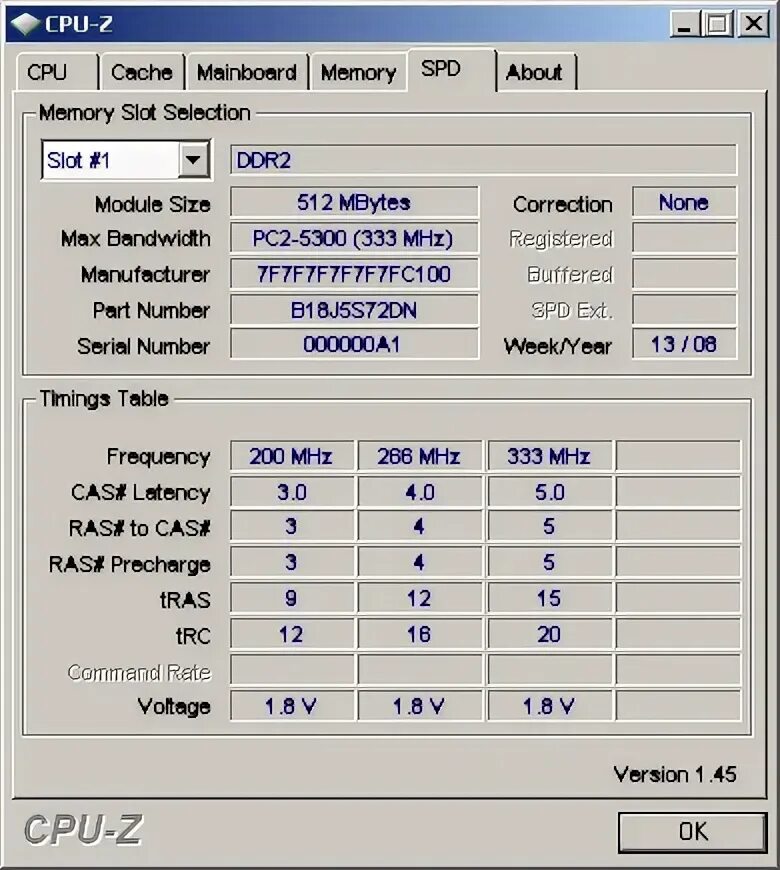Click serial number 000000A1

coord(354,345)
